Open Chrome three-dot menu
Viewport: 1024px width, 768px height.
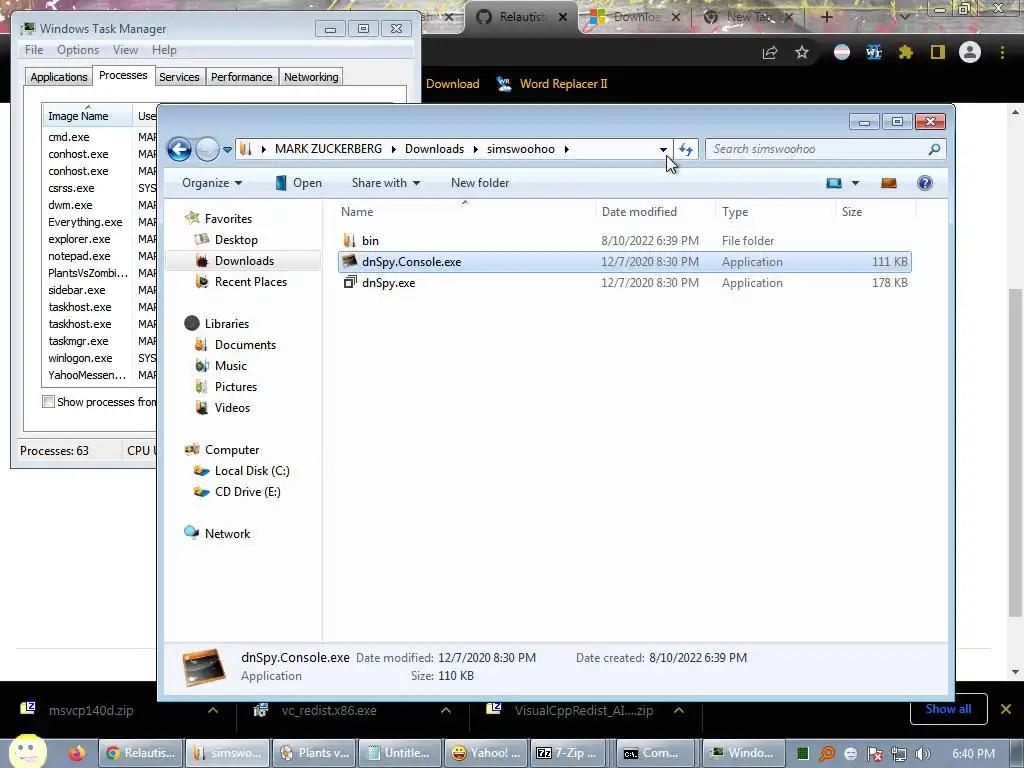pyautogui.click(x=1002, y=52)
